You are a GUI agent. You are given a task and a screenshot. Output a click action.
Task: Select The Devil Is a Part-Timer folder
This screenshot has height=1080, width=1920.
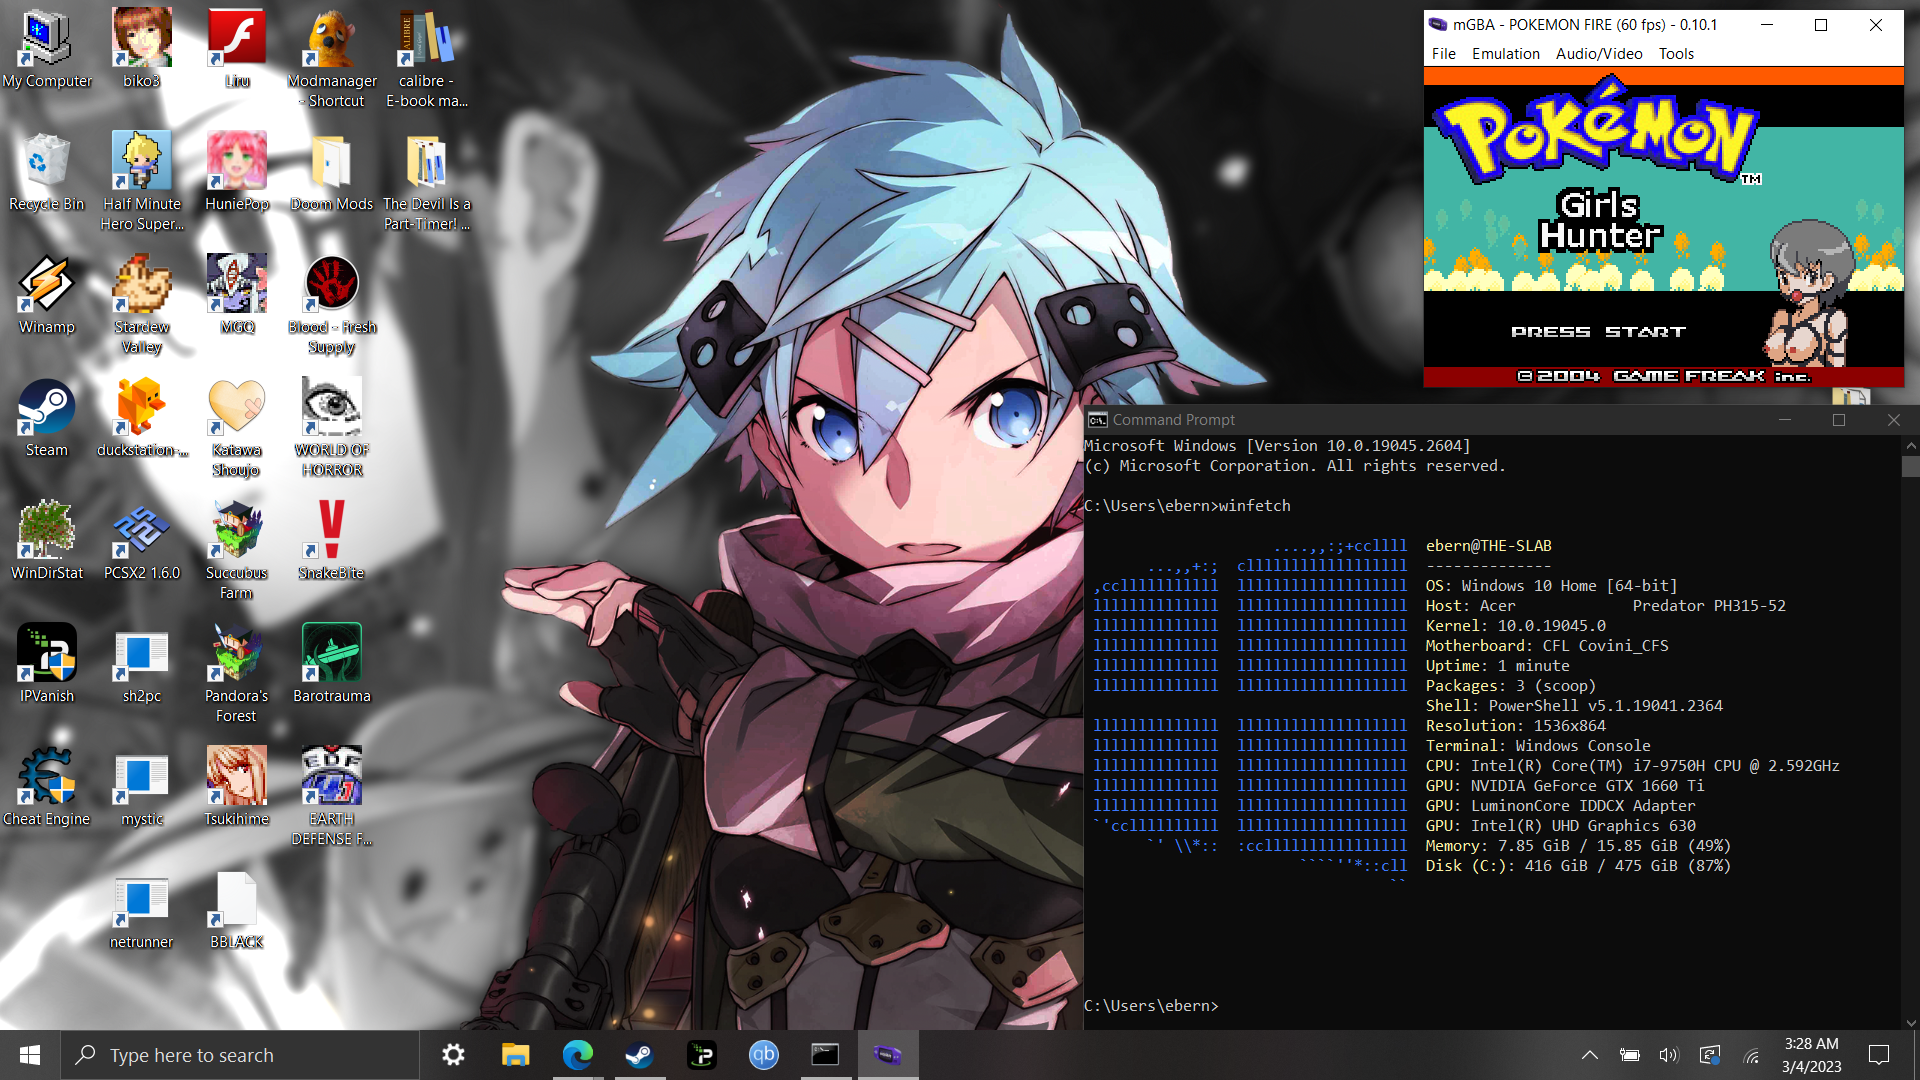point(427,181)
